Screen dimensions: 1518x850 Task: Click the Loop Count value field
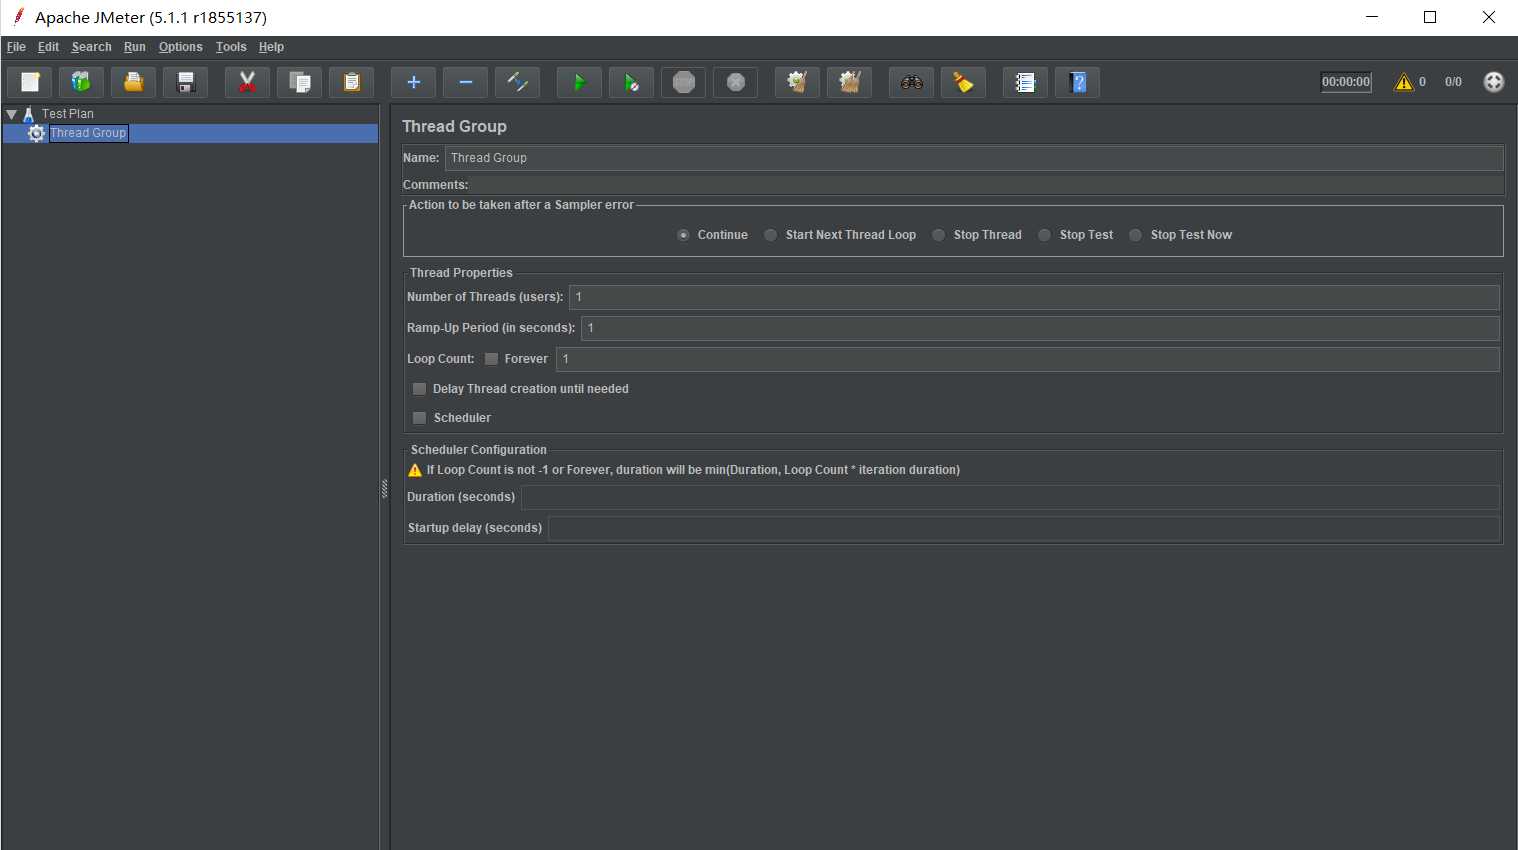pos(1027,359)
